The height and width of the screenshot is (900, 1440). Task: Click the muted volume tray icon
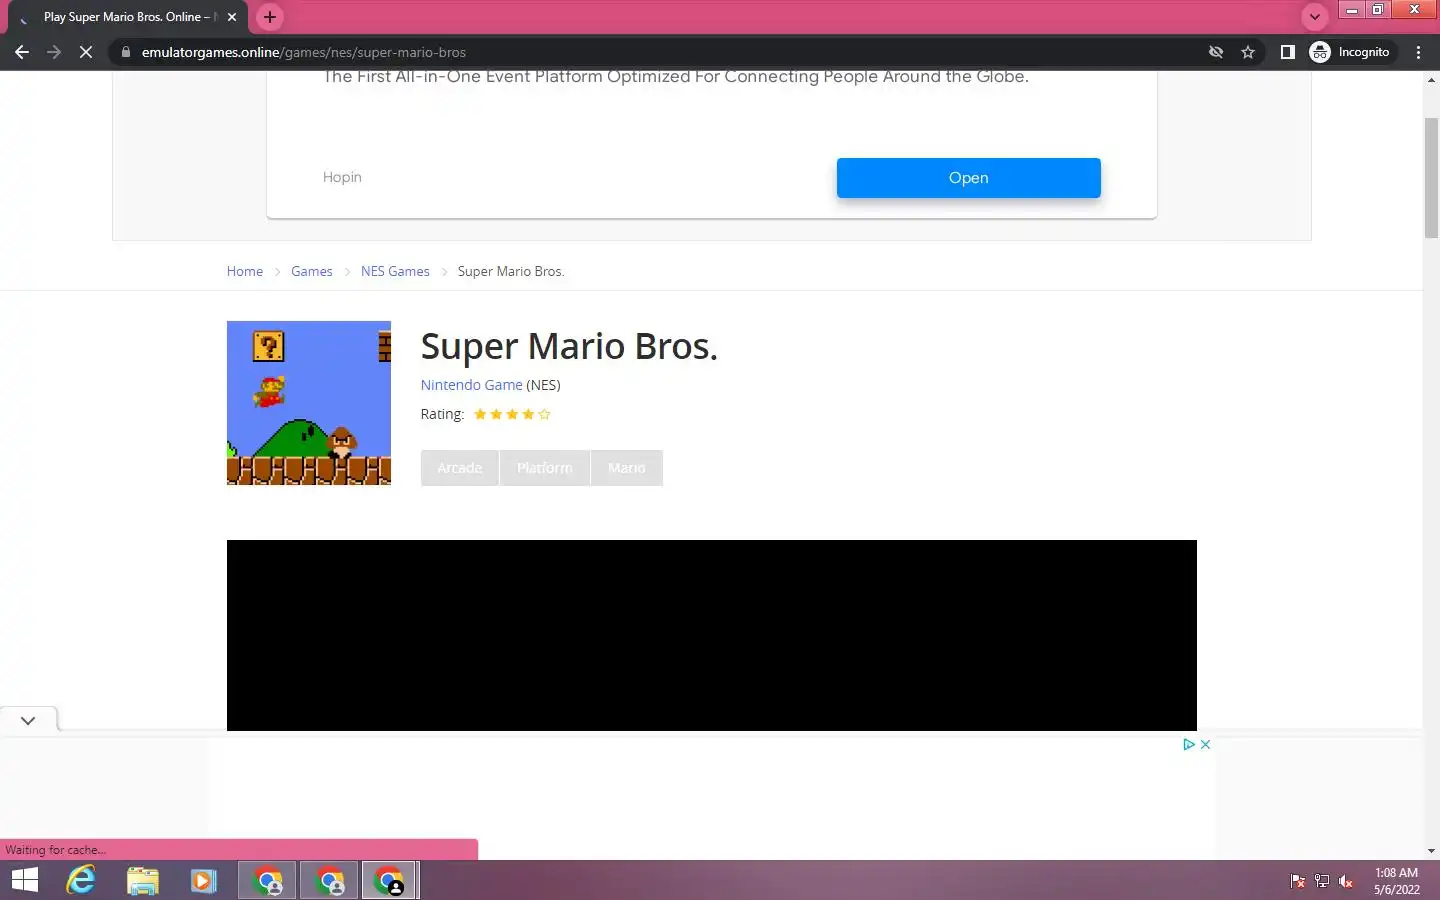pyautogui.click(x=1346, y=881)
